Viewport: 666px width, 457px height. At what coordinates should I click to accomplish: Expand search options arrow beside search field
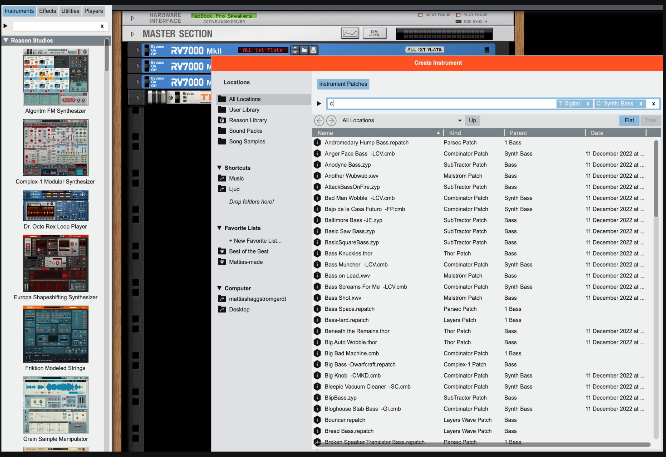pos(319,103)
